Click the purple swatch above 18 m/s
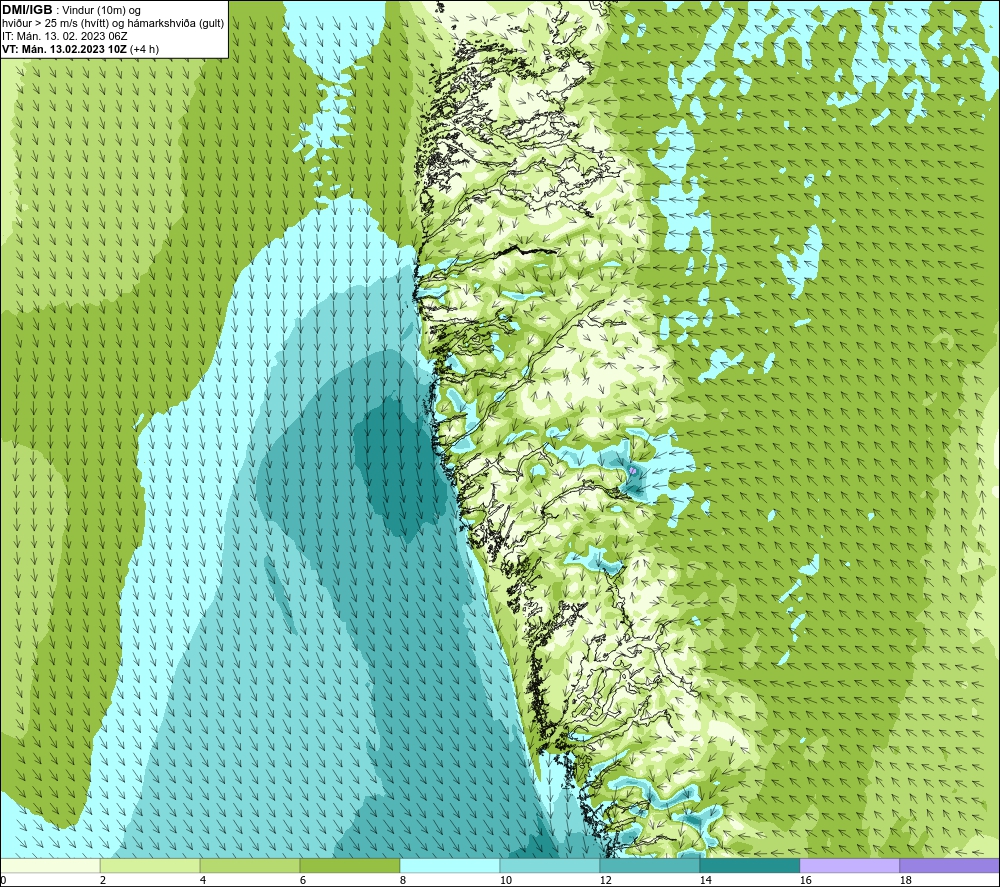 click(x=949, y=865)
